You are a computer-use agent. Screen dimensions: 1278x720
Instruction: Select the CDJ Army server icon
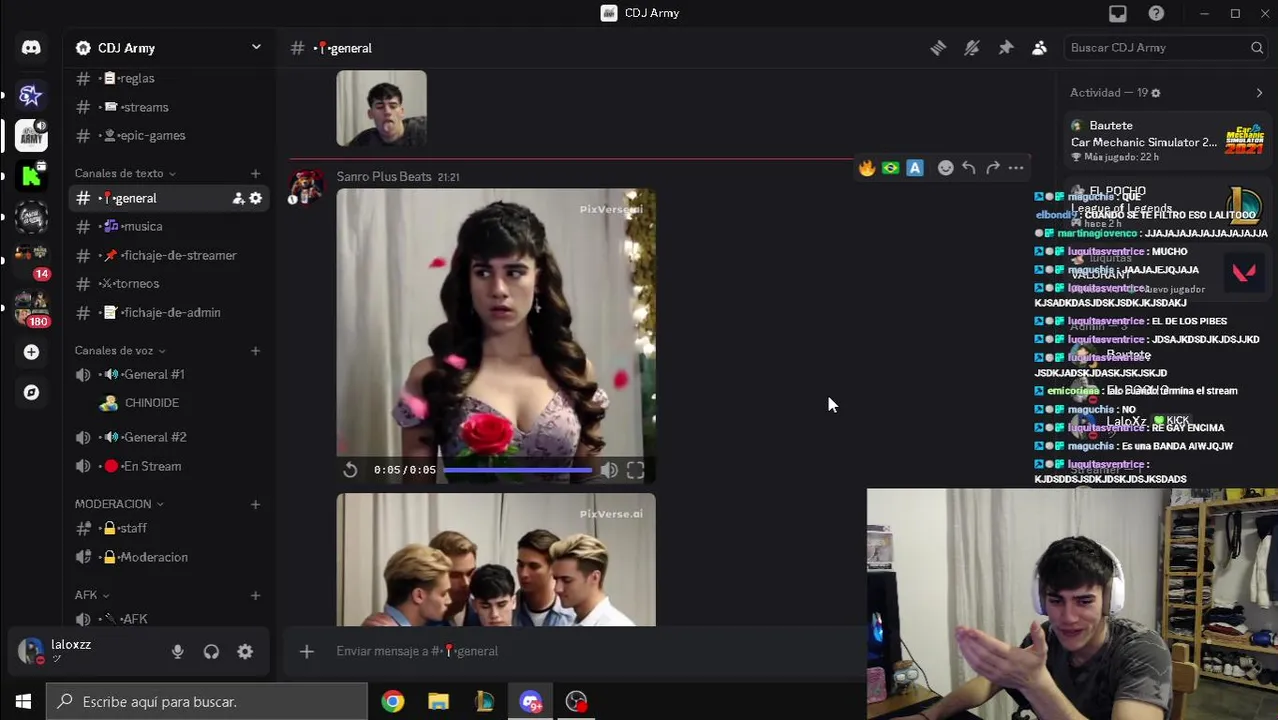click(x=31, y=134)
